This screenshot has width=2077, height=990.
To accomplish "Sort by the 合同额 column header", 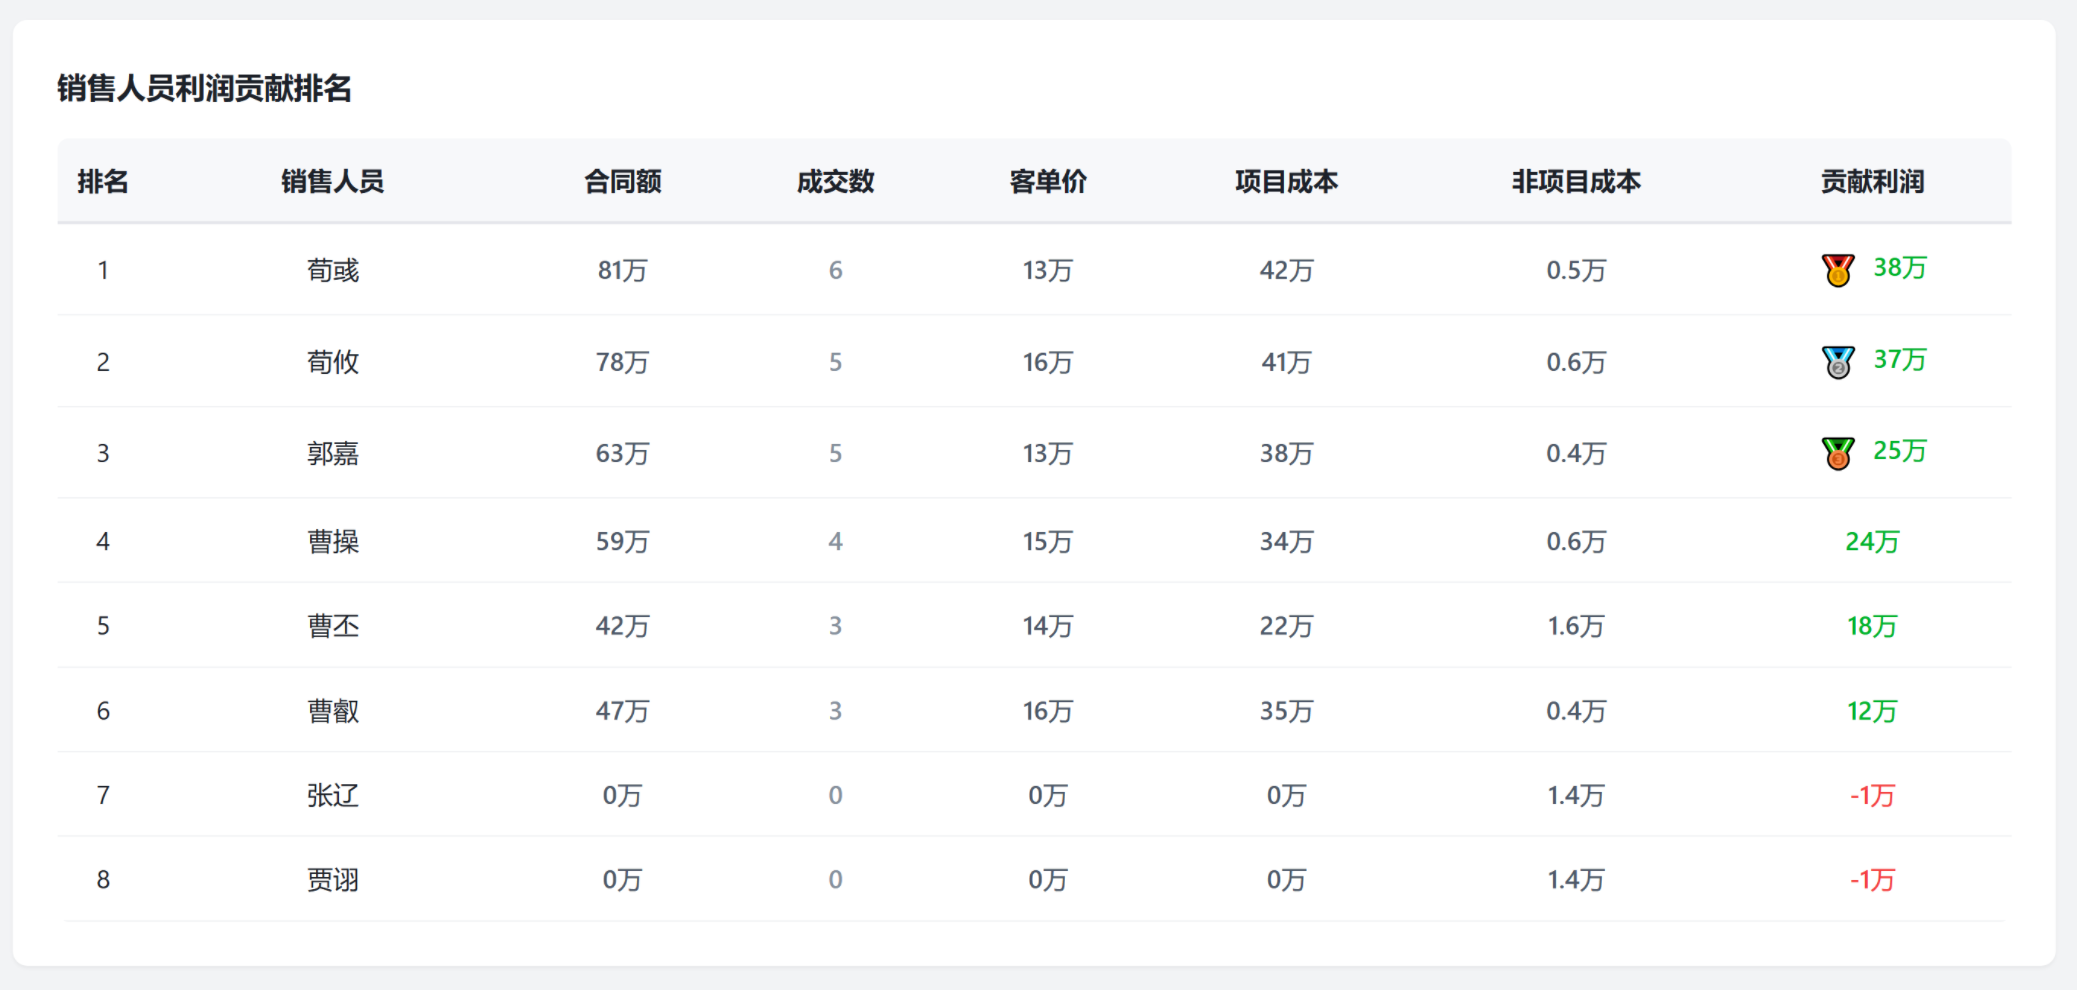I will [x=622, y=182].
